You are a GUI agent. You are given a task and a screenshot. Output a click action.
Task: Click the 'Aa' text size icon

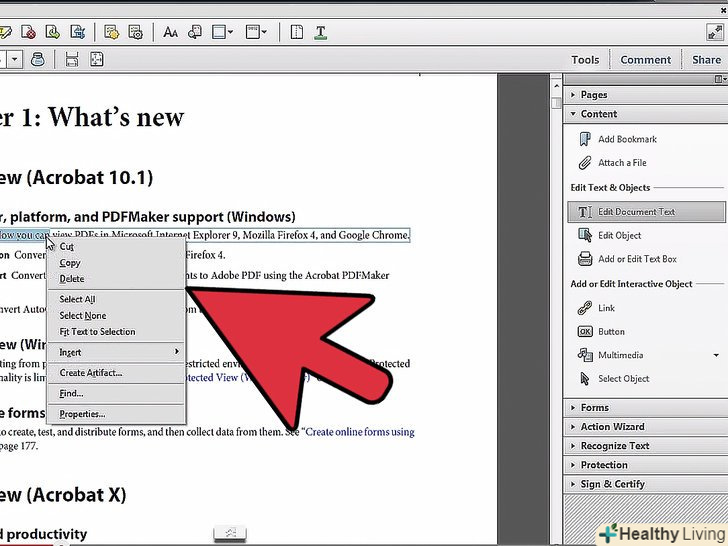[x=170, y=32]
